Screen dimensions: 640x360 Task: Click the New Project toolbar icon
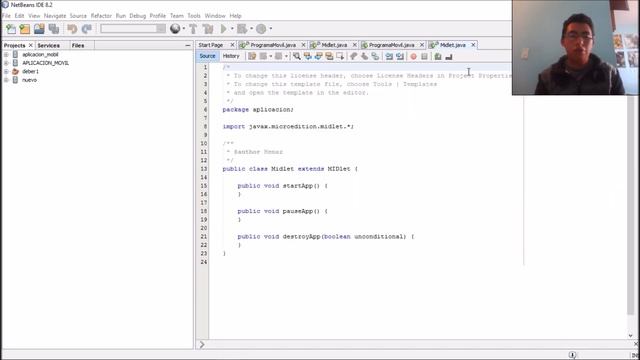coord(25,29)
